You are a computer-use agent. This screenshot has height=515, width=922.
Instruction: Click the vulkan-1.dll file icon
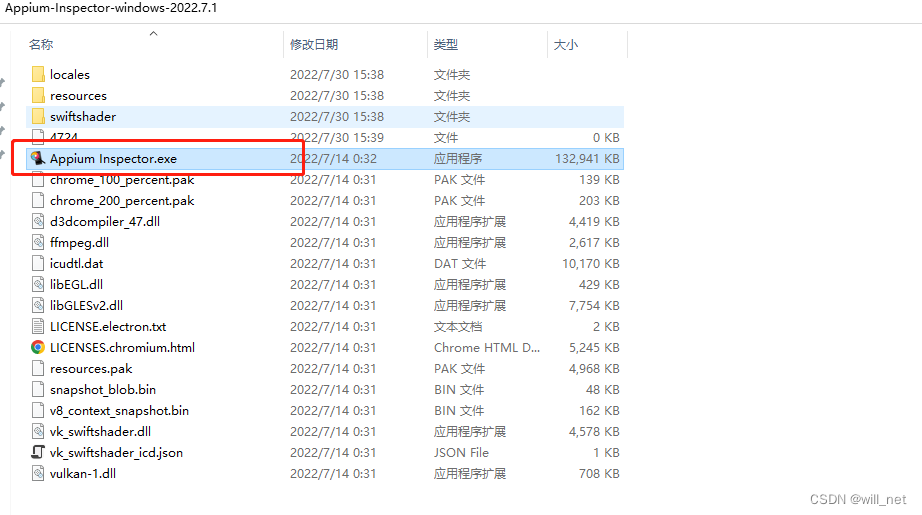coord(38,473)
